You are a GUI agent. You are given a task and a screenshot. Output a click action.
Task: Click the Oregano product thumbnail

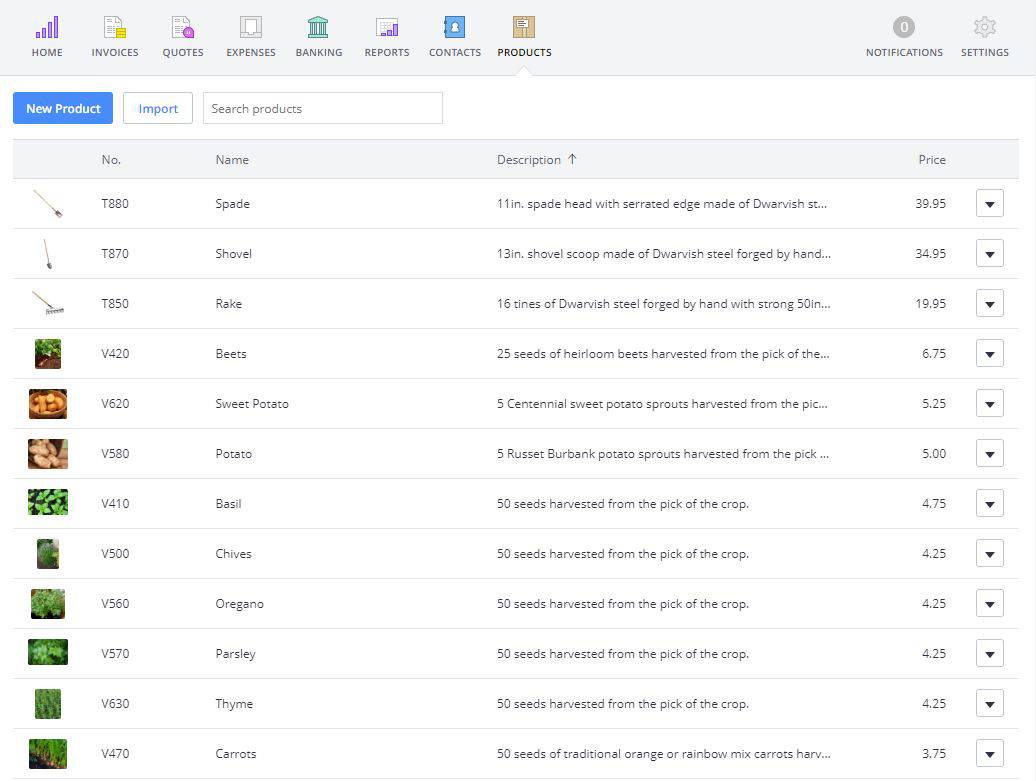click(48, 604)
